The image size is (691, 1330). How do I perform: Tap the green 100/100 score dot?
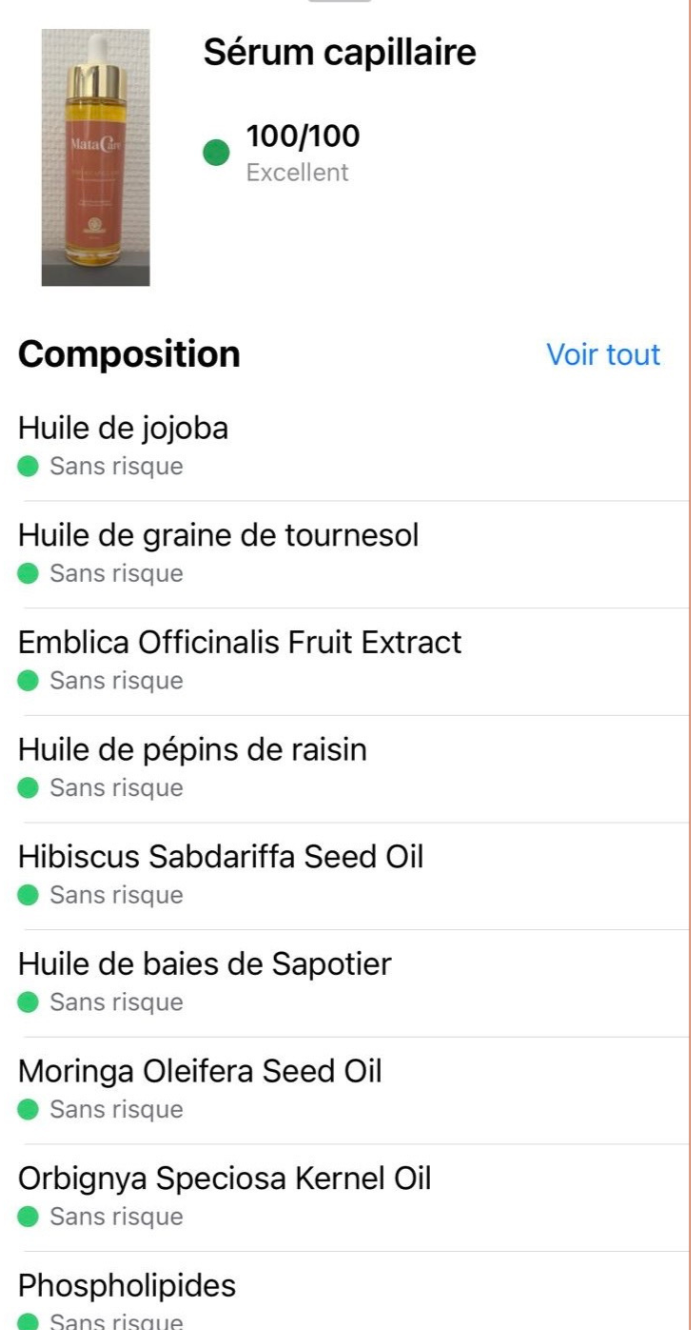pyautogui.click(x=216, y=153)
